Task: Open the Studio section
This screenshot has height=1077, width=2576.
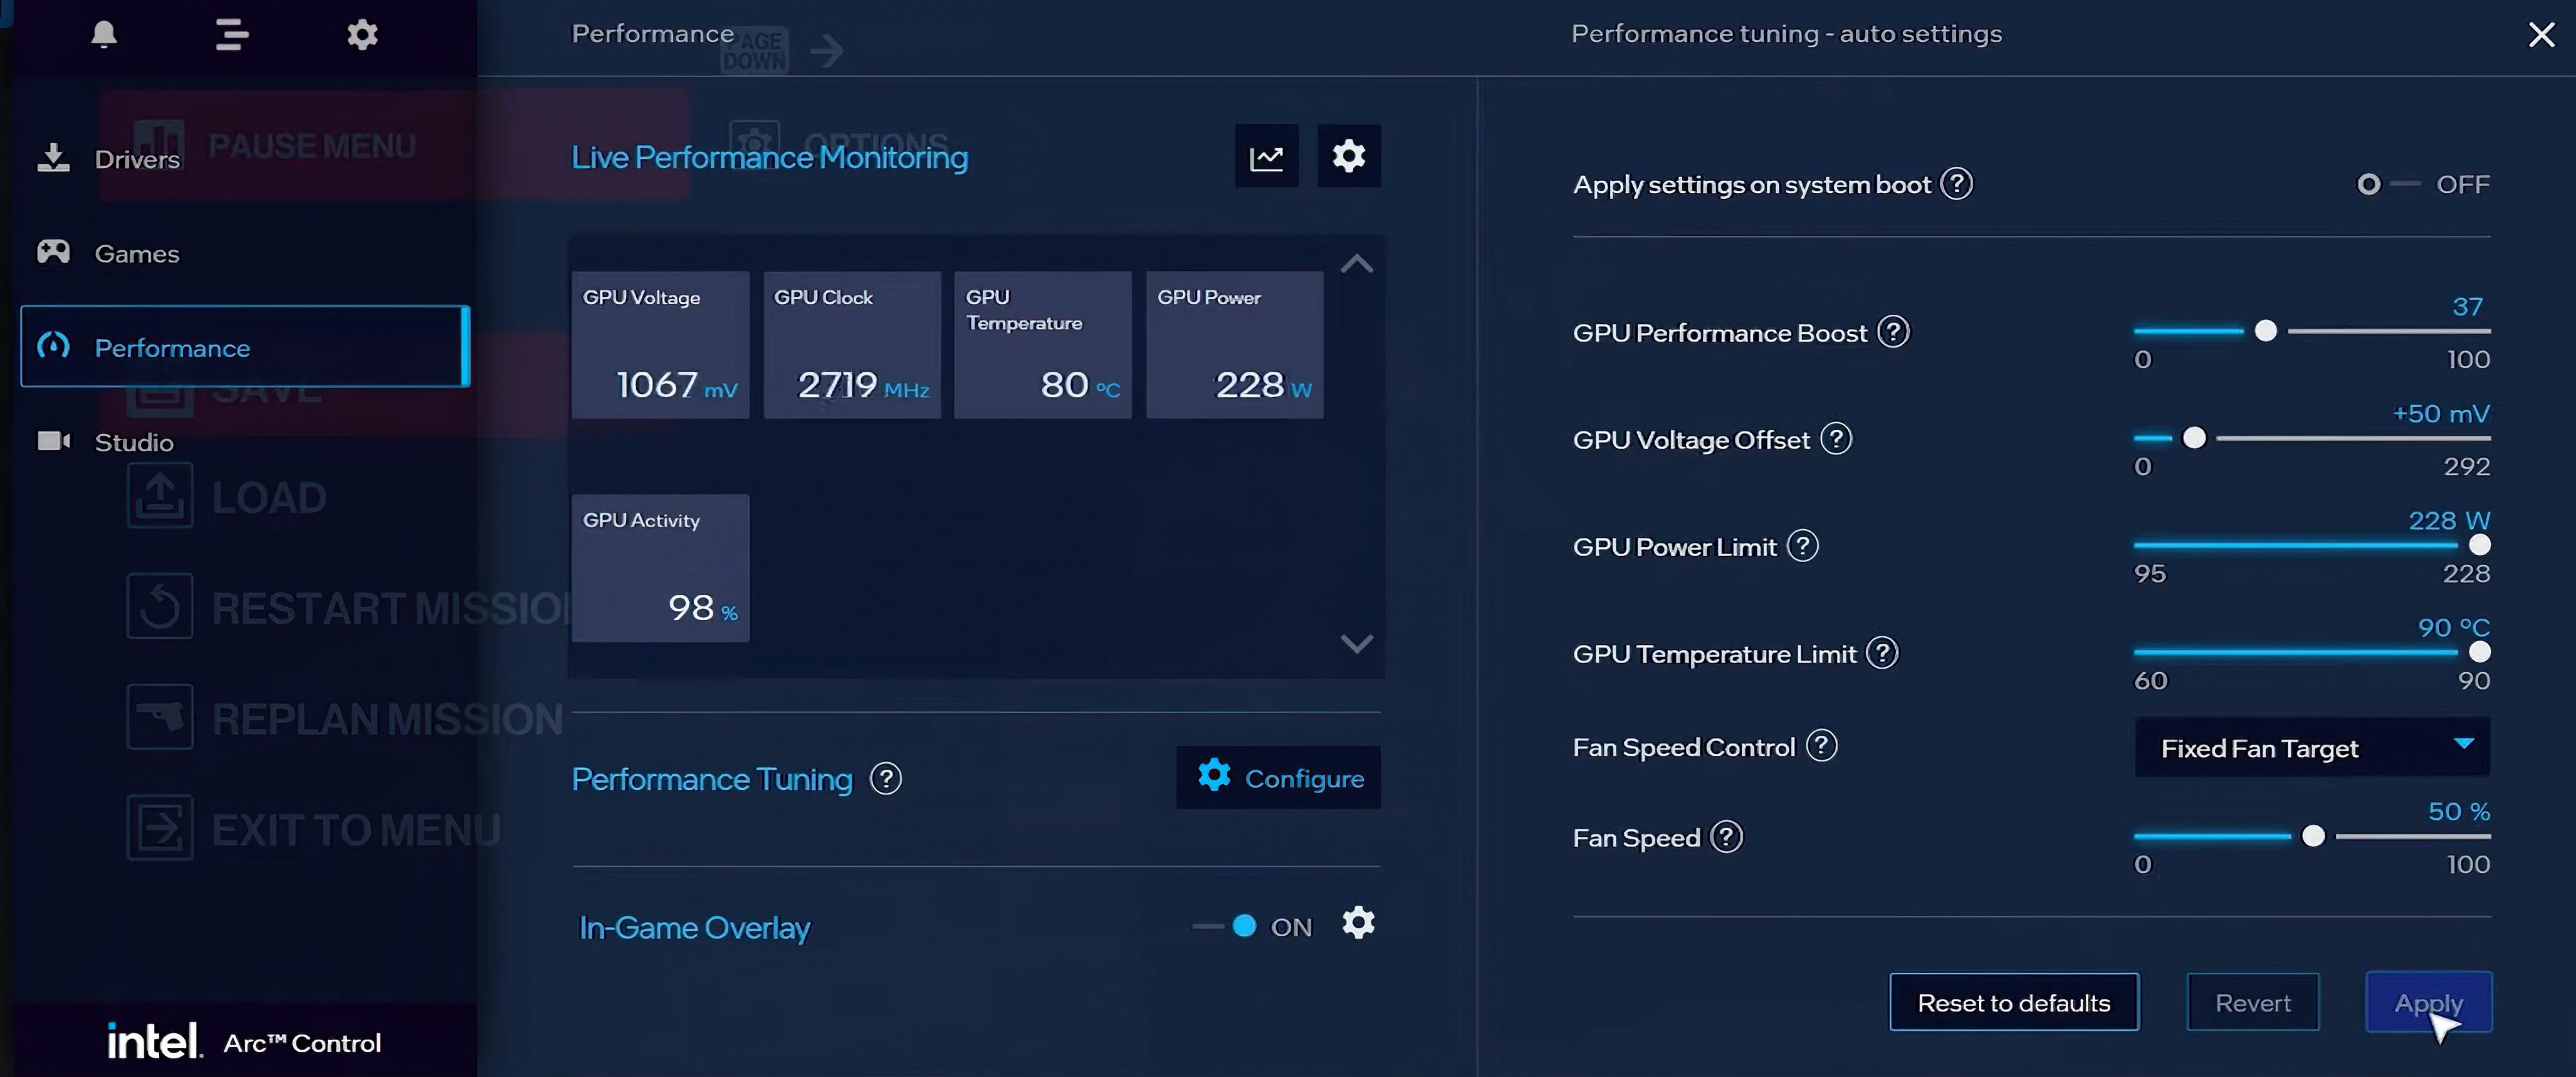Action: tap(133, 442)
